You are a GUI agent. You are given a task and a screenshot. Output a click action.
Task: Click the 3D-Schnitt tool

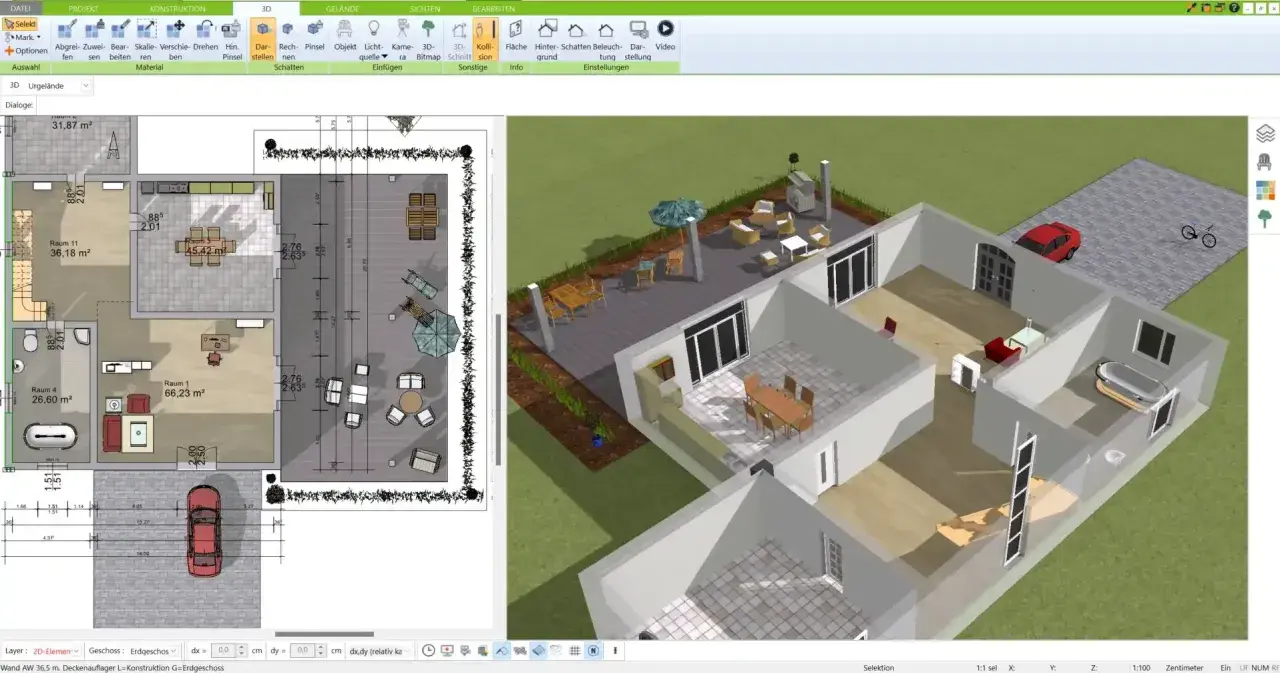pyautogui.click(x=459, y=40)
